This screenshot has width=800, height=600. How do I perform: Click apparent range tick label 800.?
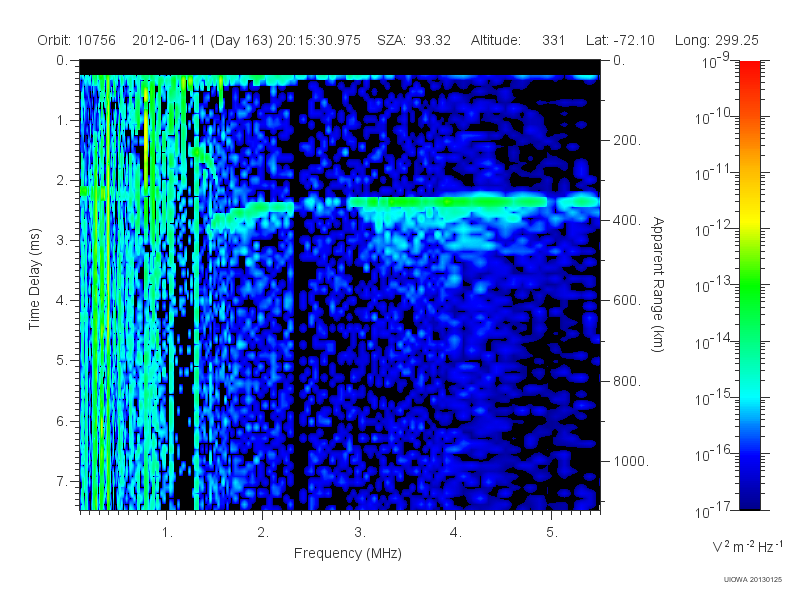tap(627, 381)
